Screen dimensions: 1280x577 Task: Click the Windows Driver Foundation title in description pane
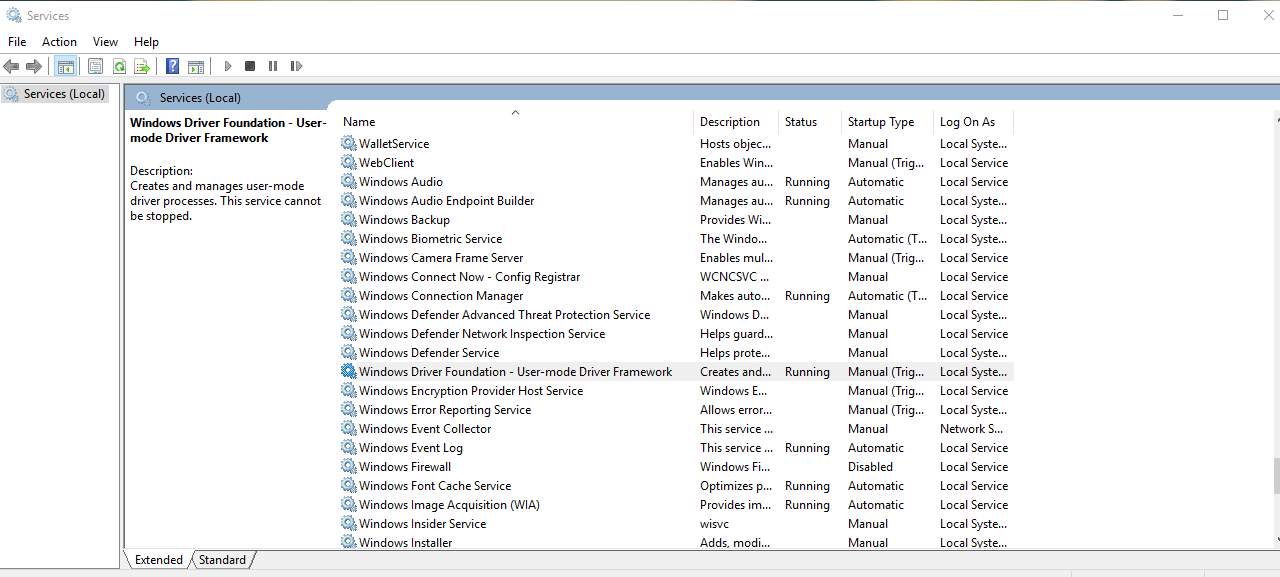tap(228, 131)
